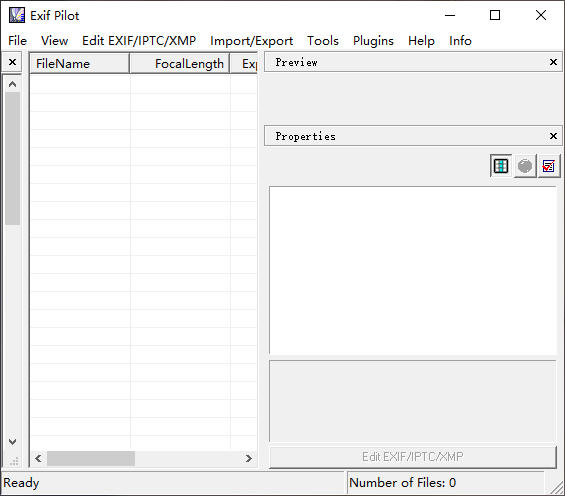The image size is (565, 496).
Task: Click the file list scroll right arrow
Action: click(249, 458)
